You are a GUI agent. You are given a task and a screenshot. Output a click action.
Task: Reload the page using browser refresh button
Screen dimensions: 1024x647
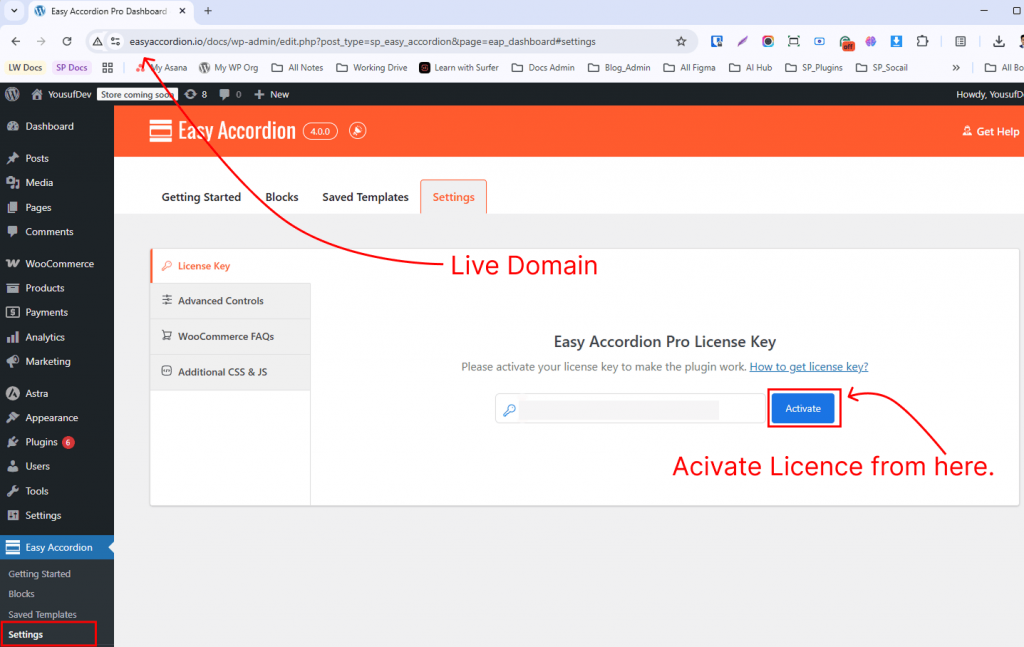click(x=67, y=41)
